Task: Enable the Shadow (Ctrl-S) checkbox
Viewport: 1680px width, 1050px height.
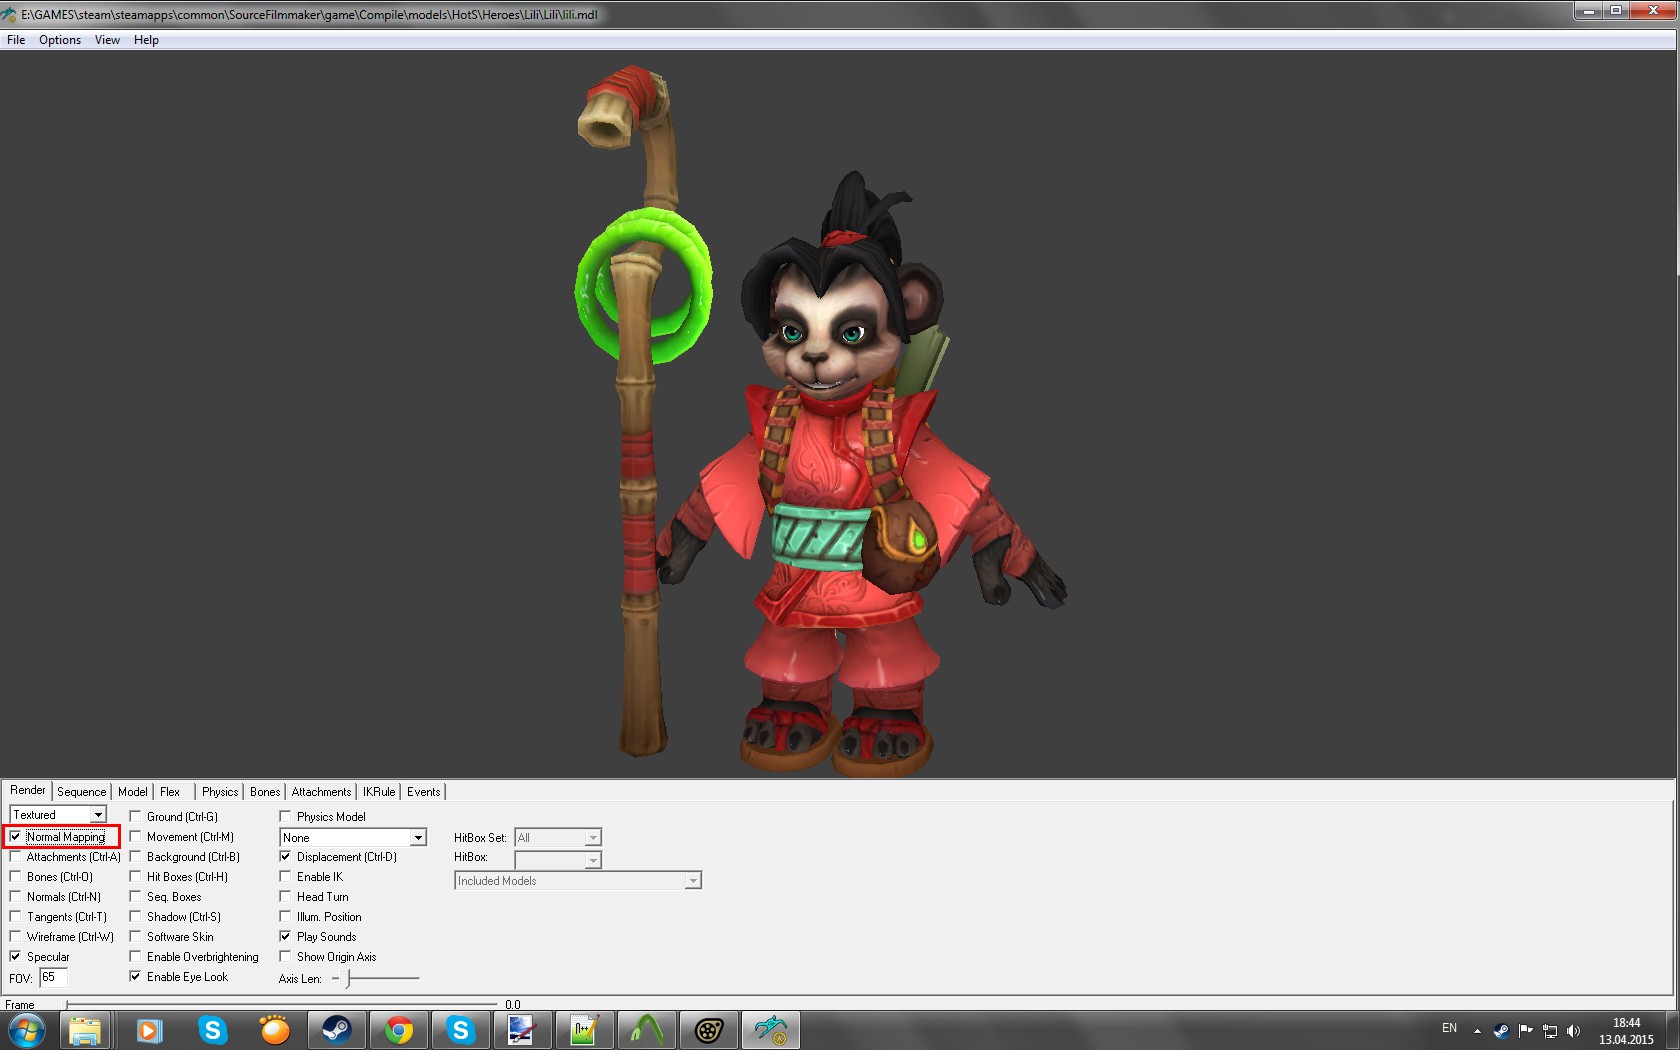Action: point(135,917)
